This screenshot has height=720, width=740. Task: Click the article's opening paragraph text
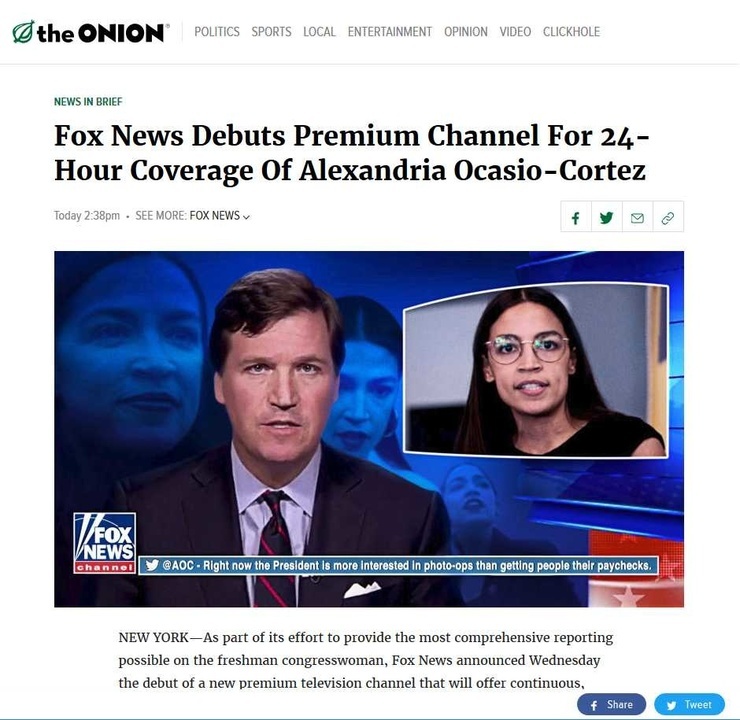pos(366,660)
